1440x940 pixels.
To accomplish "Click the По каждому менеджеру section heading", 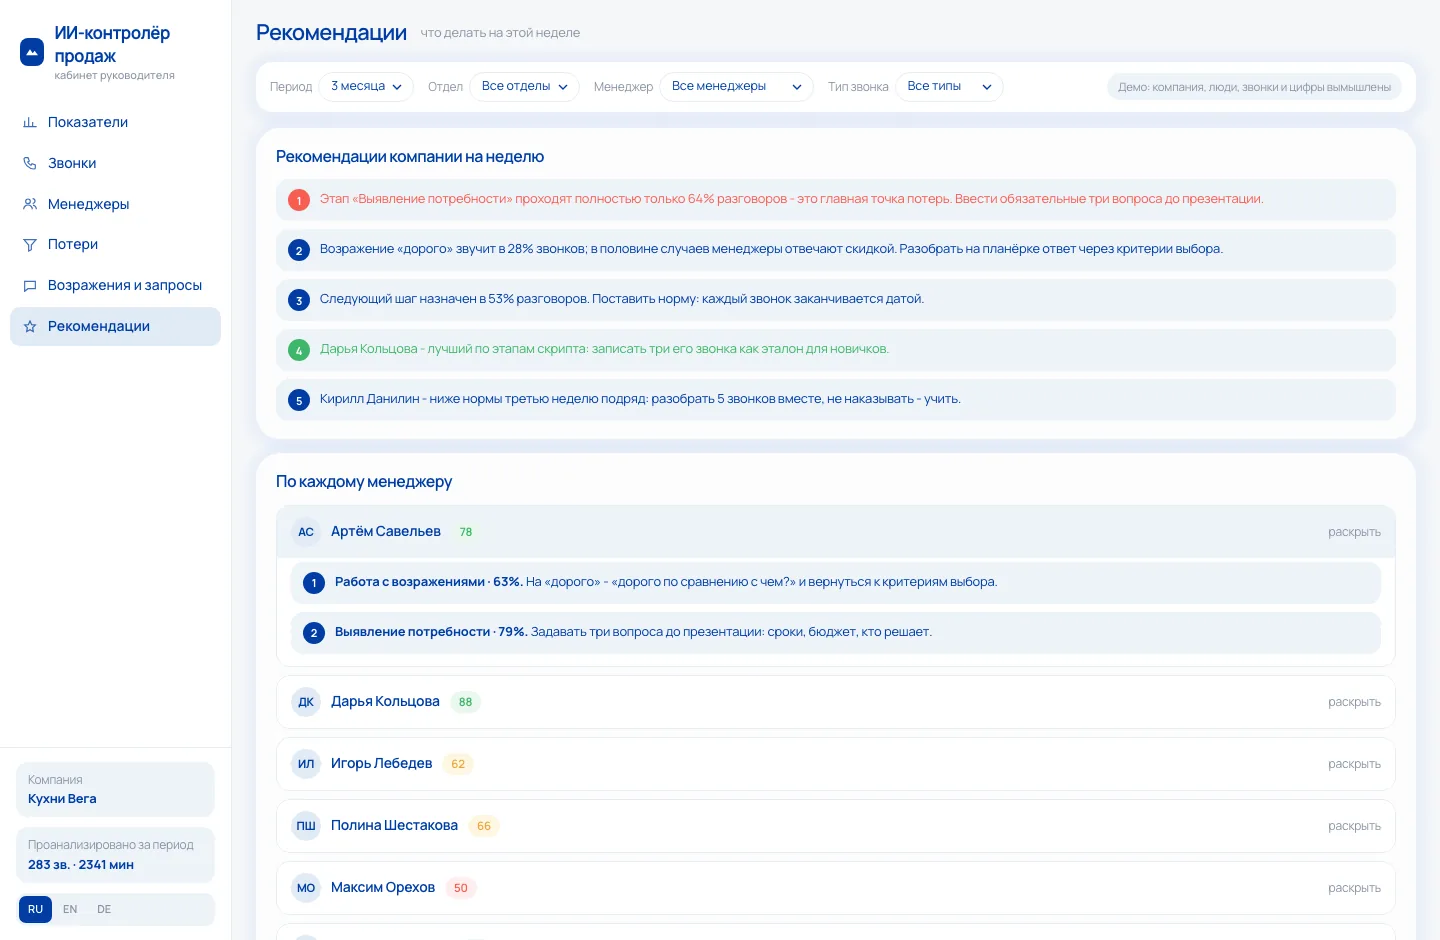I will 364,482.
